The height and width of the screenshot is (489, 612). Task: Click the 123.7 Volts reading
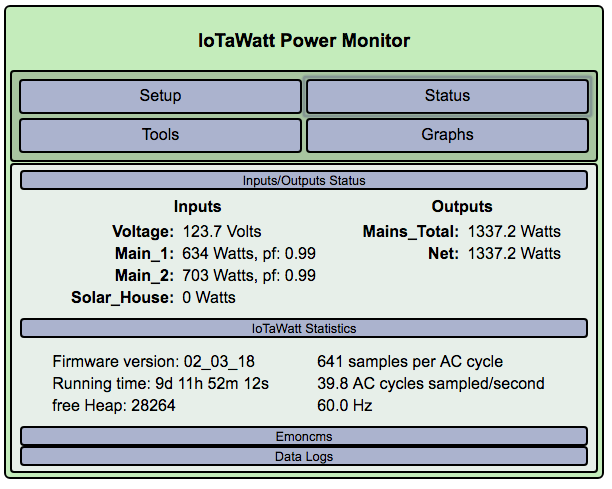pos(222,231)
